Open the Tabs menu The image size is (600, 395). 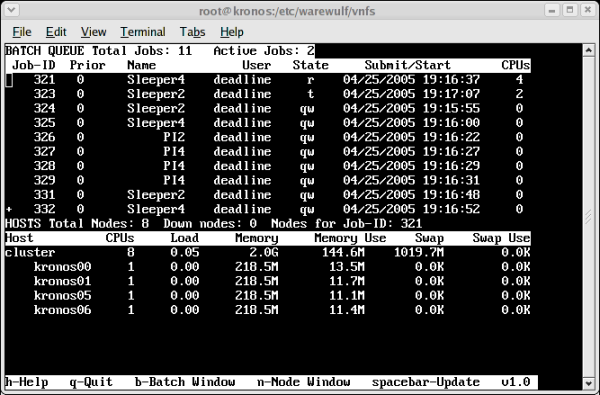click(192, 32)
